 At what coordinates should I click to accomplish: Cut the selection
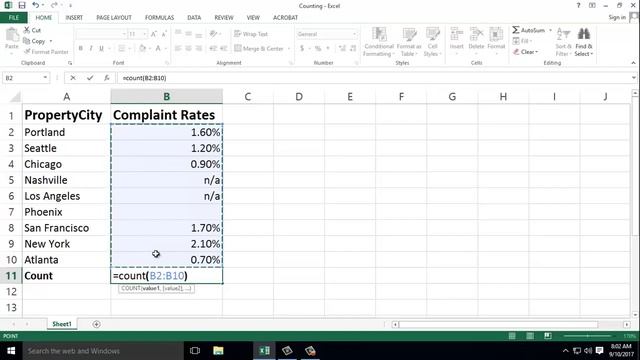tap(32, 30)
